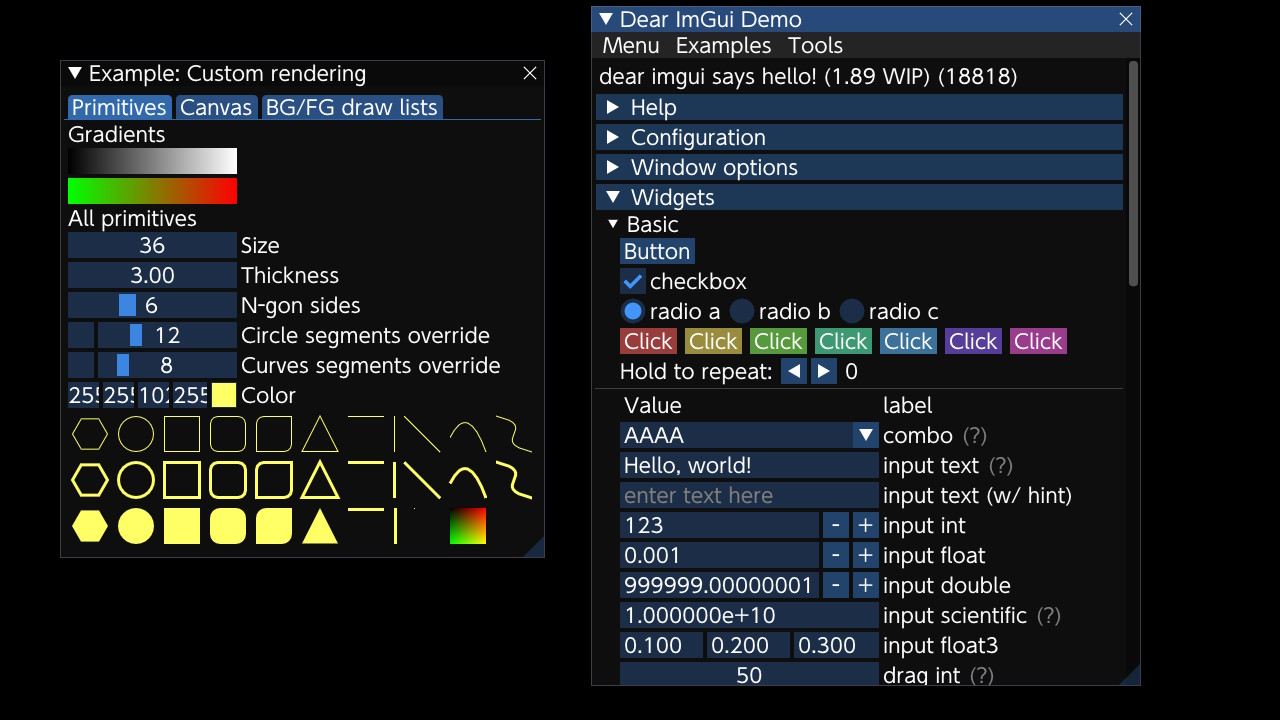The image size is (1280, 720).
Task: Click the Hello, world! input text field
Action: coord(749,465)
